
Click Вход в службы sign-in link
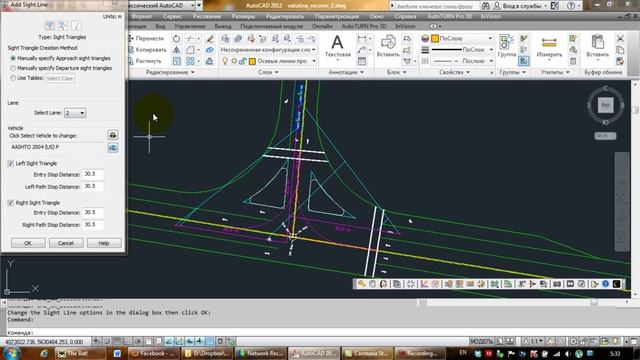click(x=522, y=6)
